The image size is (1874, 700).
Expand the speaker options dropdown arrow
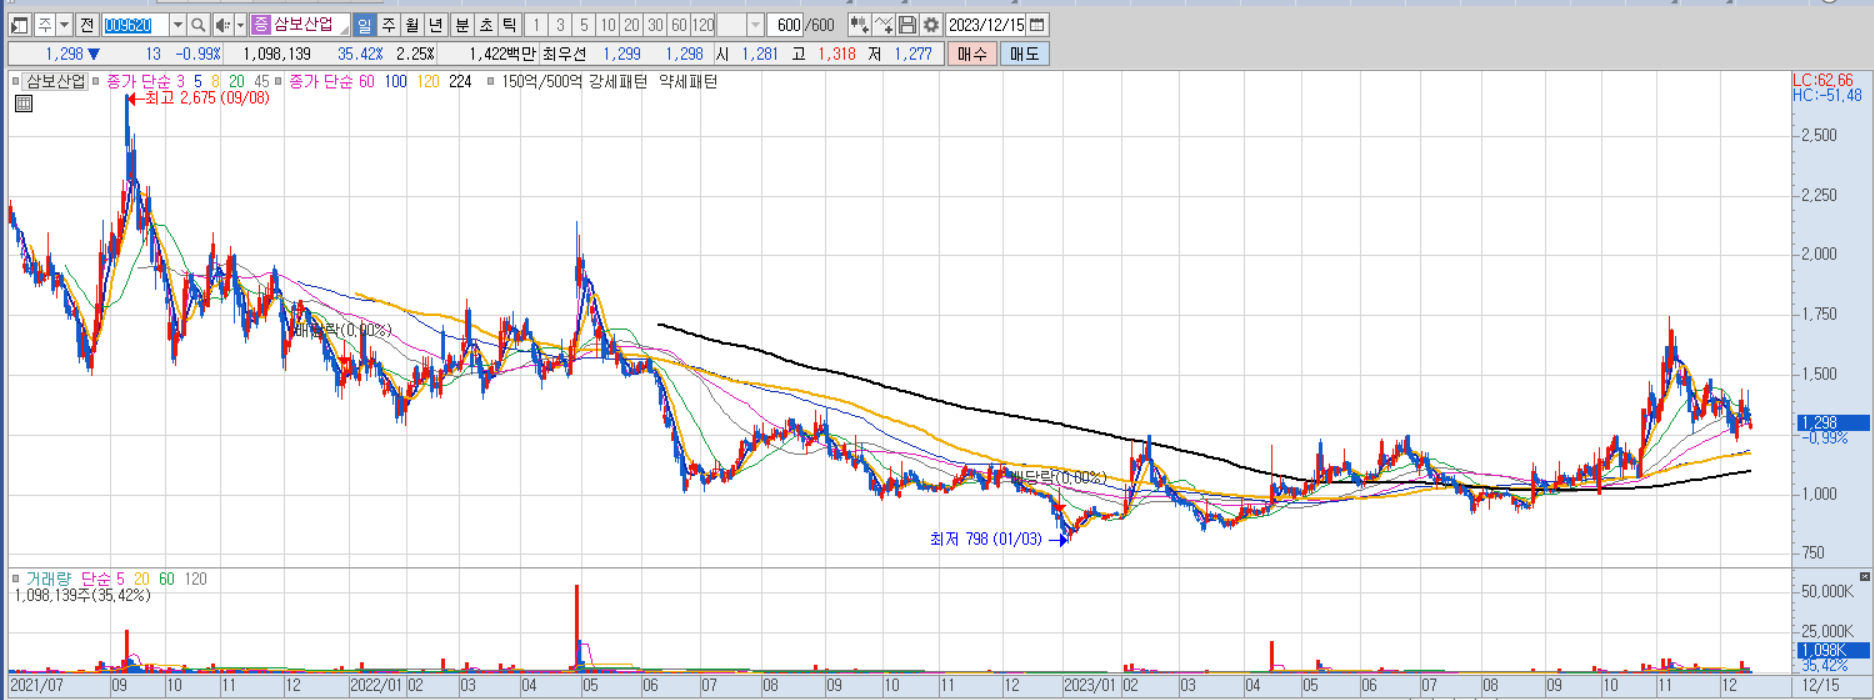pos(240,25)
